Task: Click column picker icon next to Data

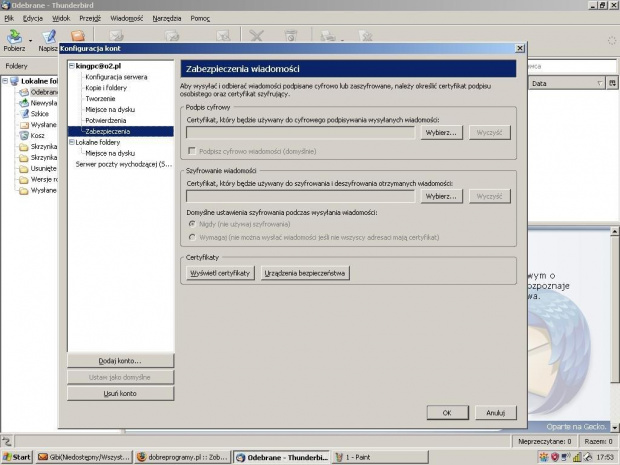Action: [612, 83]
